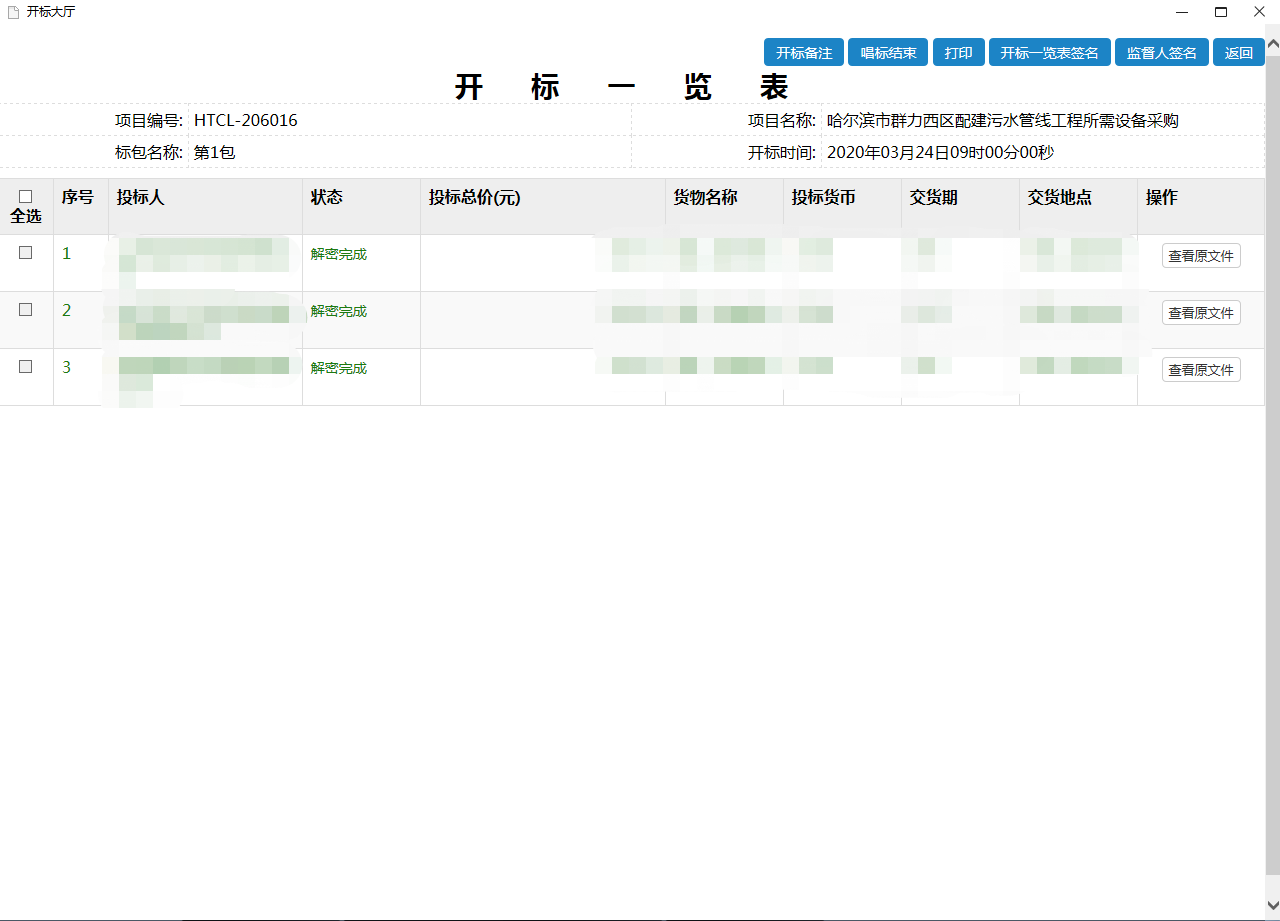Click the 开标大厅 window document icon
1280x921 pixels.
pos(13,12)
